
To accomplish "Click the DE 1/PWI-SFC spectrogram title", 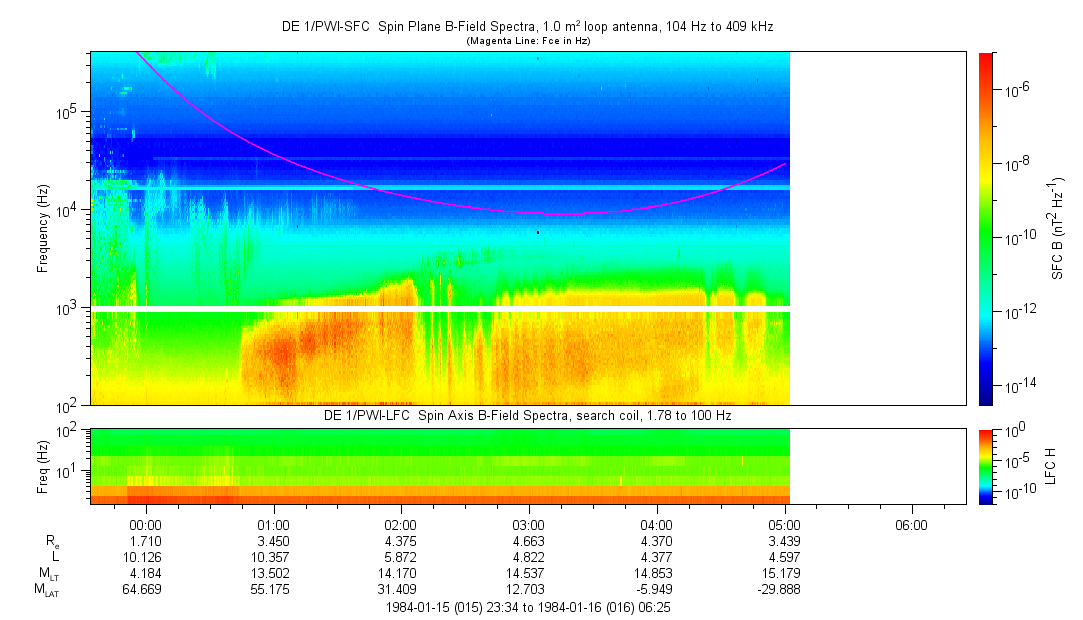I will coord(527,27).
